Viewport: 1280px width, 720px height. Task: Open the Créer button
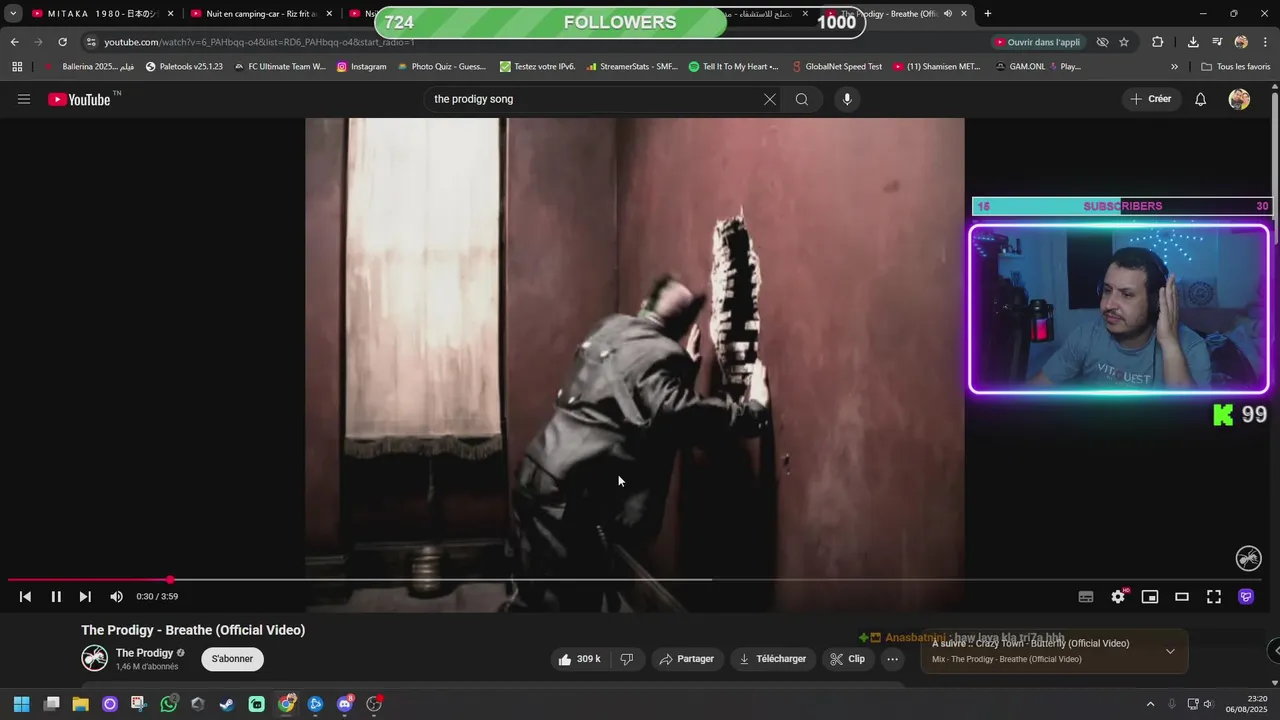coord(1151,99)
